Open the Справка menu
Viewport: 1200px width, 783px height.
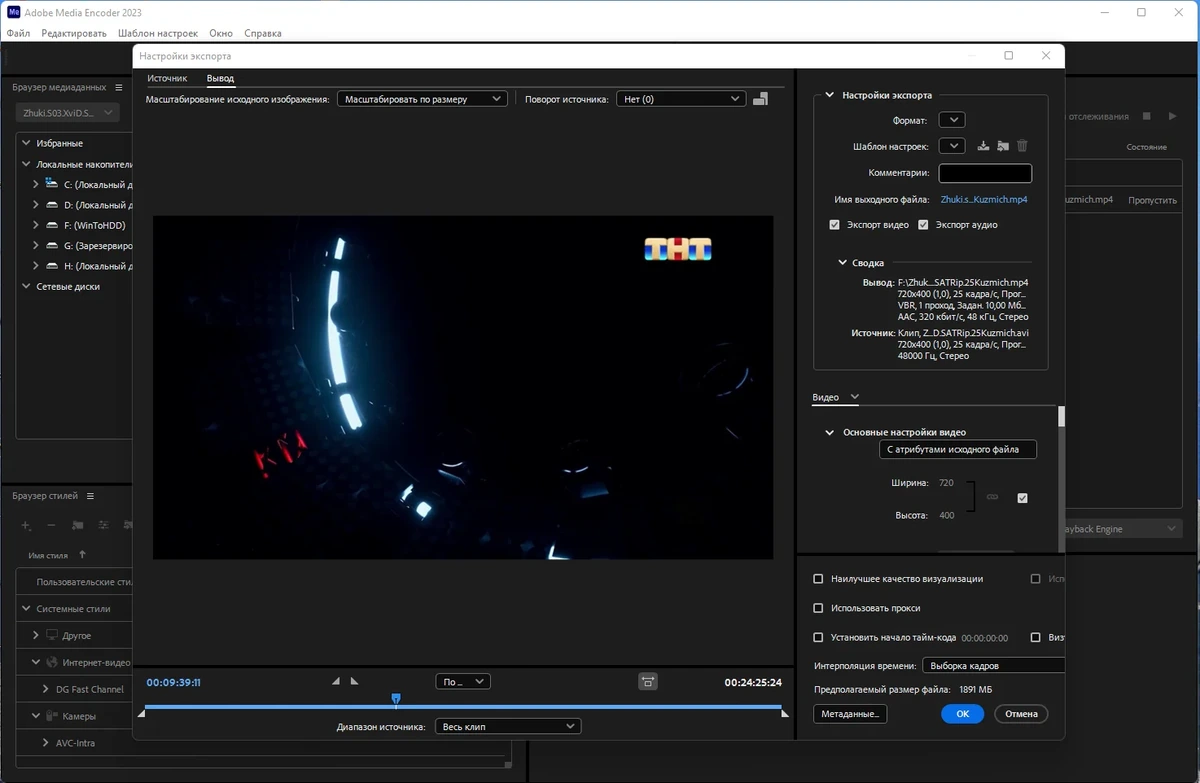point(263,33)
